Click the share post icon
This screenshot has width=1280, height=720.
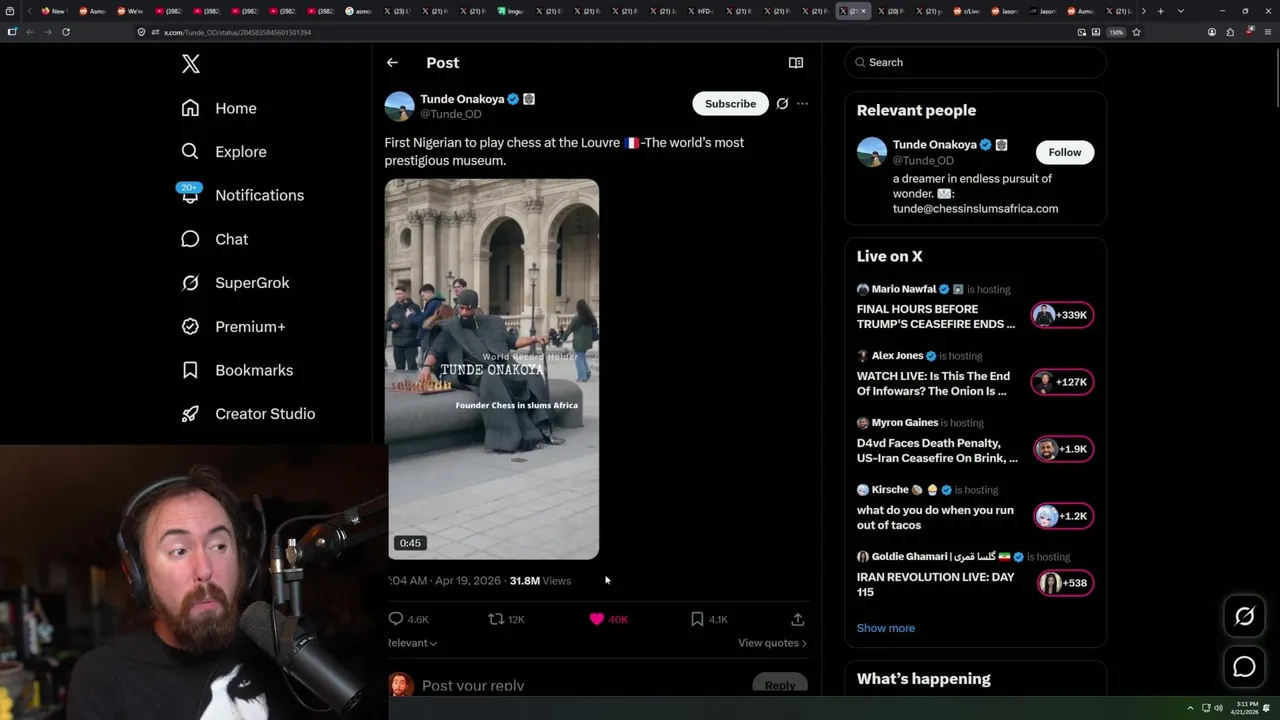(x=798, y=619)
